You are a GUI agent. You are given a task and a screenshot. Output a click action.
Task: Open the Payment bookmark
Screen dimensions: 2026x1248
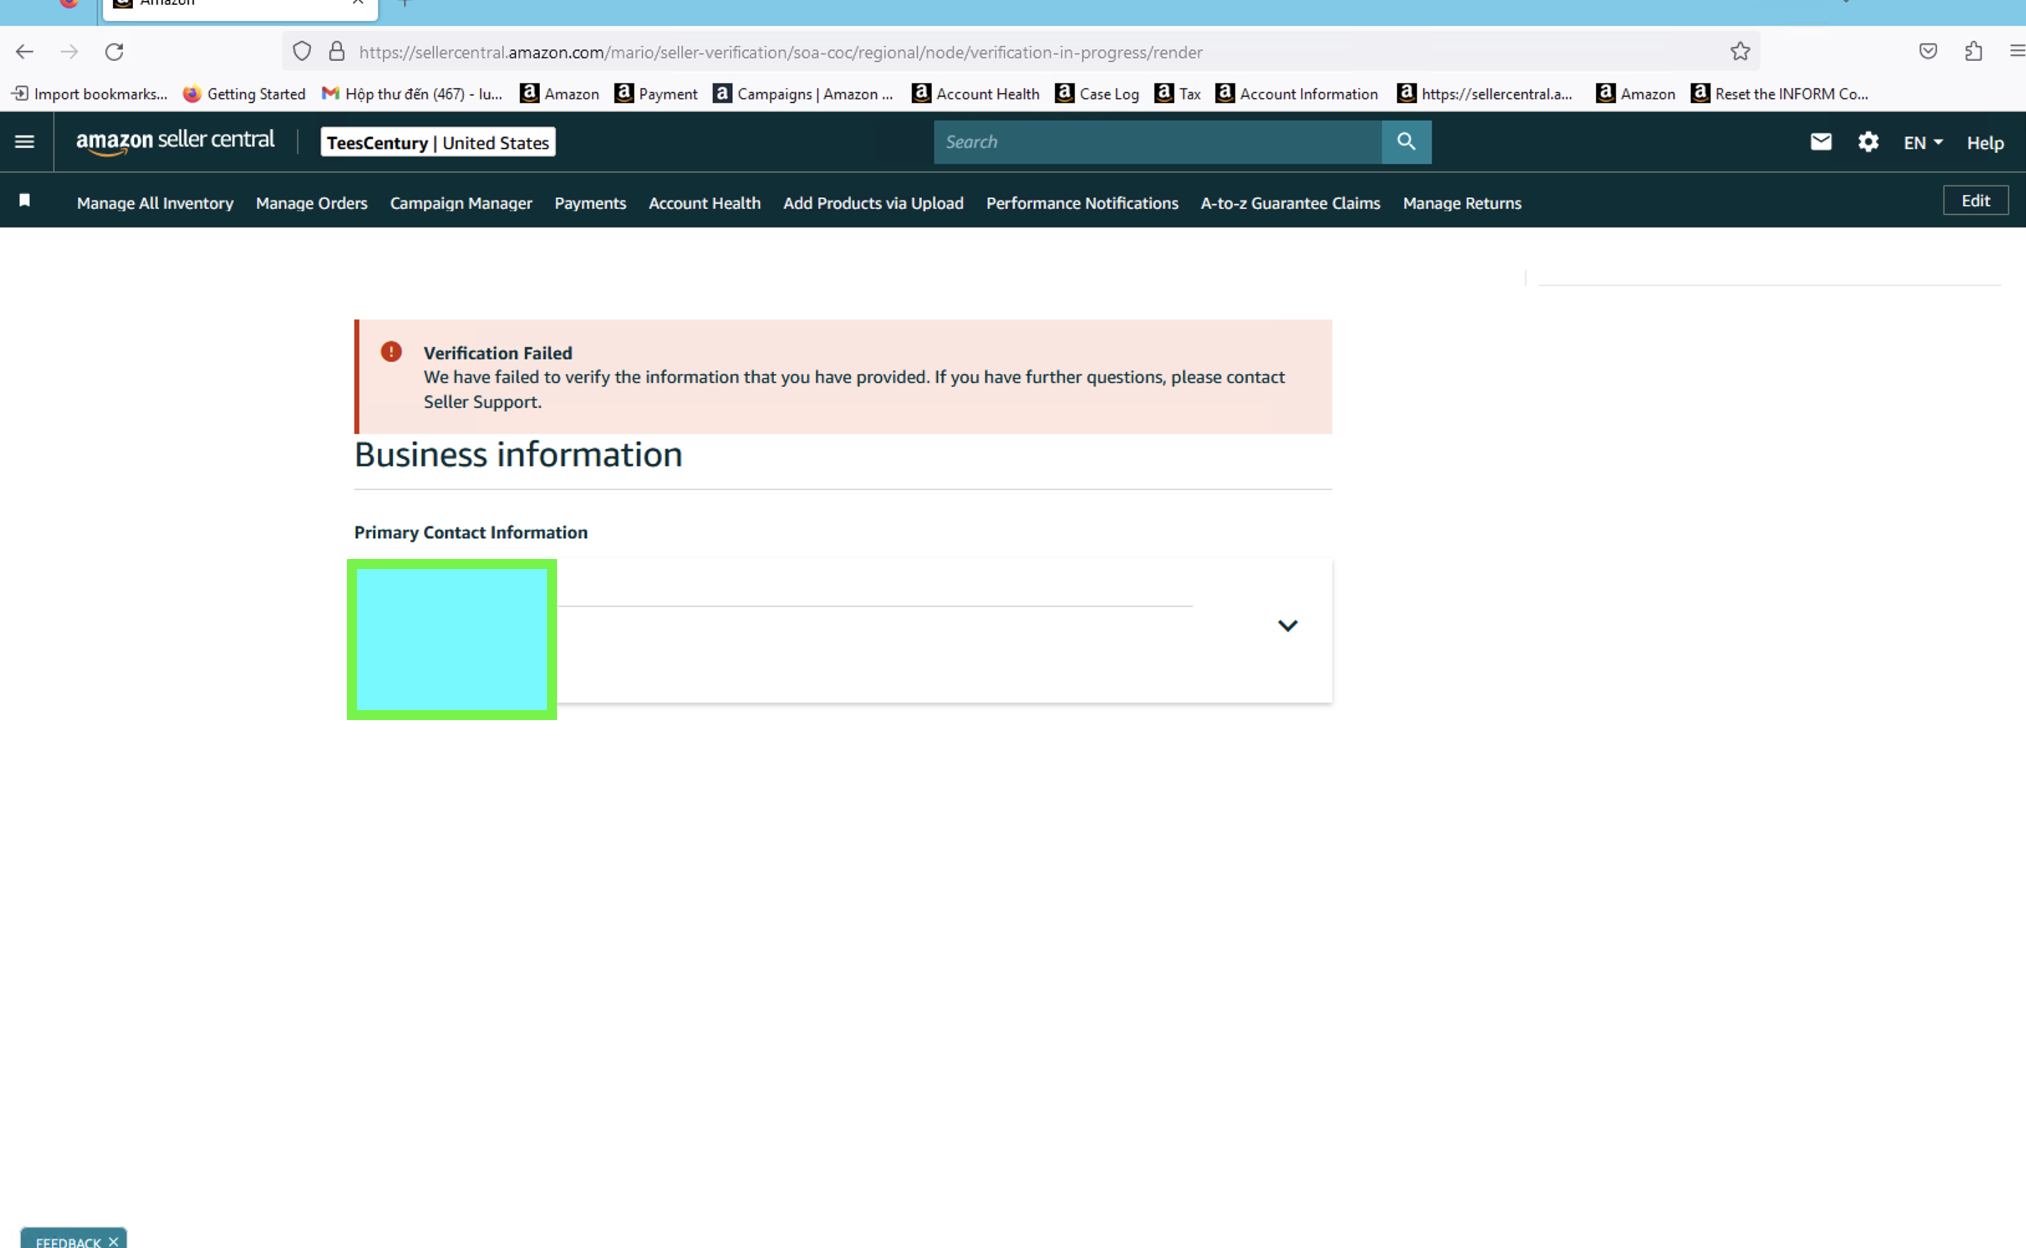[x=656, y=94]
